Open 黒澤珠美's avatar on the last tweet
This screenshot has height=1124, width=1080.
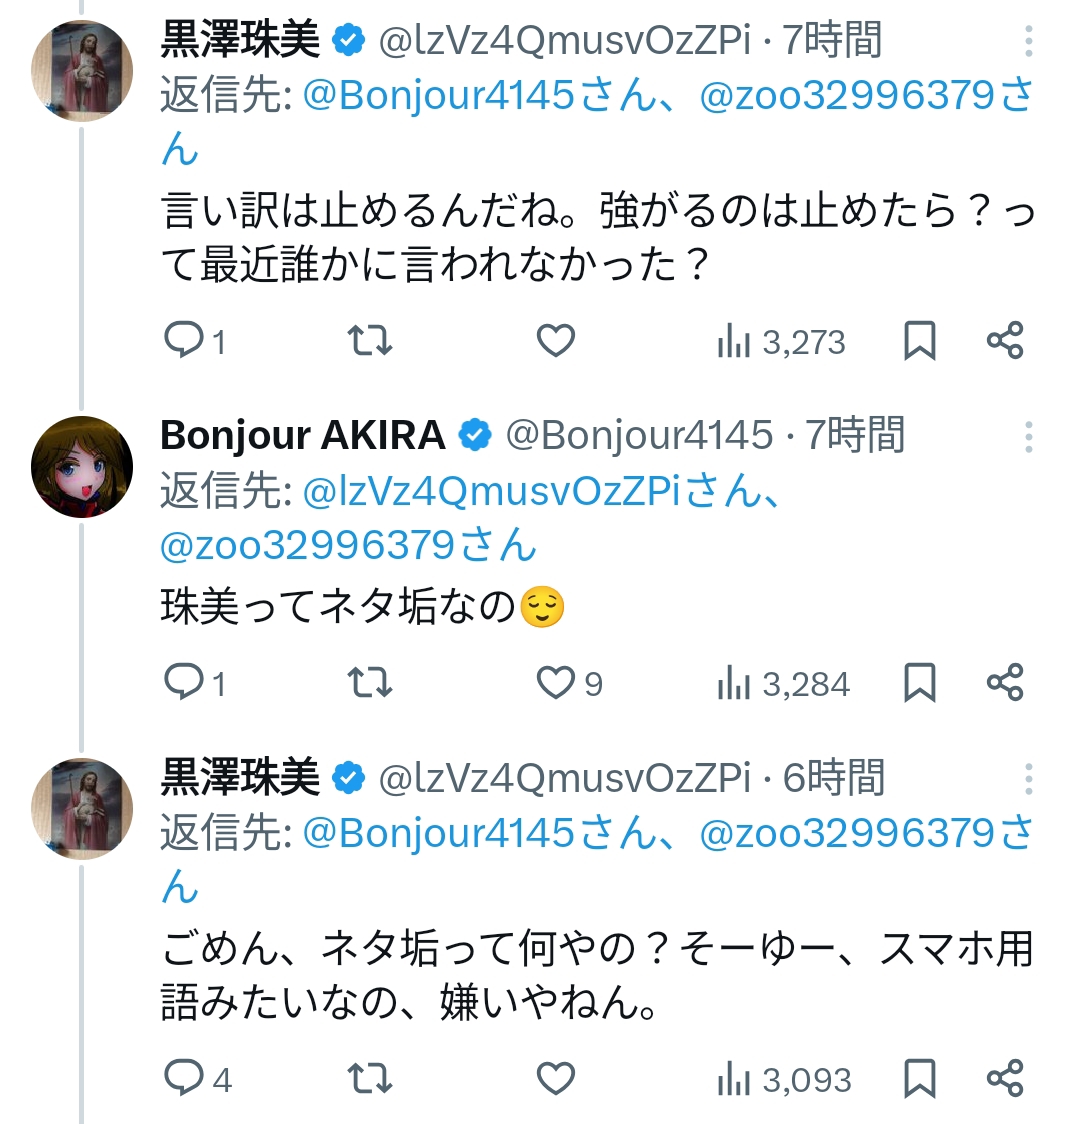coord(82,808)
